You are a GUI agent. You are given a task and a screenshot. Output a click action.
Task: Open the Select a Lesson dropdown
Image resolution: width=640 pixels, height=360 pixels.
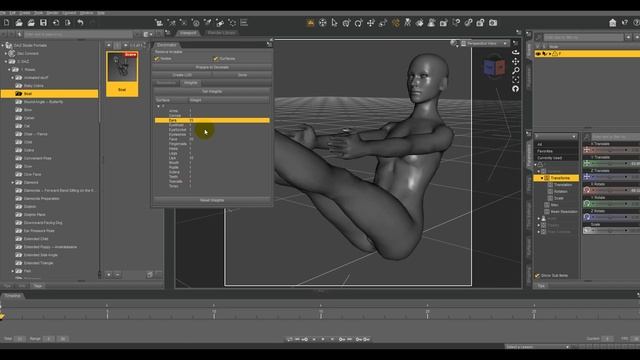click(537, 347)
